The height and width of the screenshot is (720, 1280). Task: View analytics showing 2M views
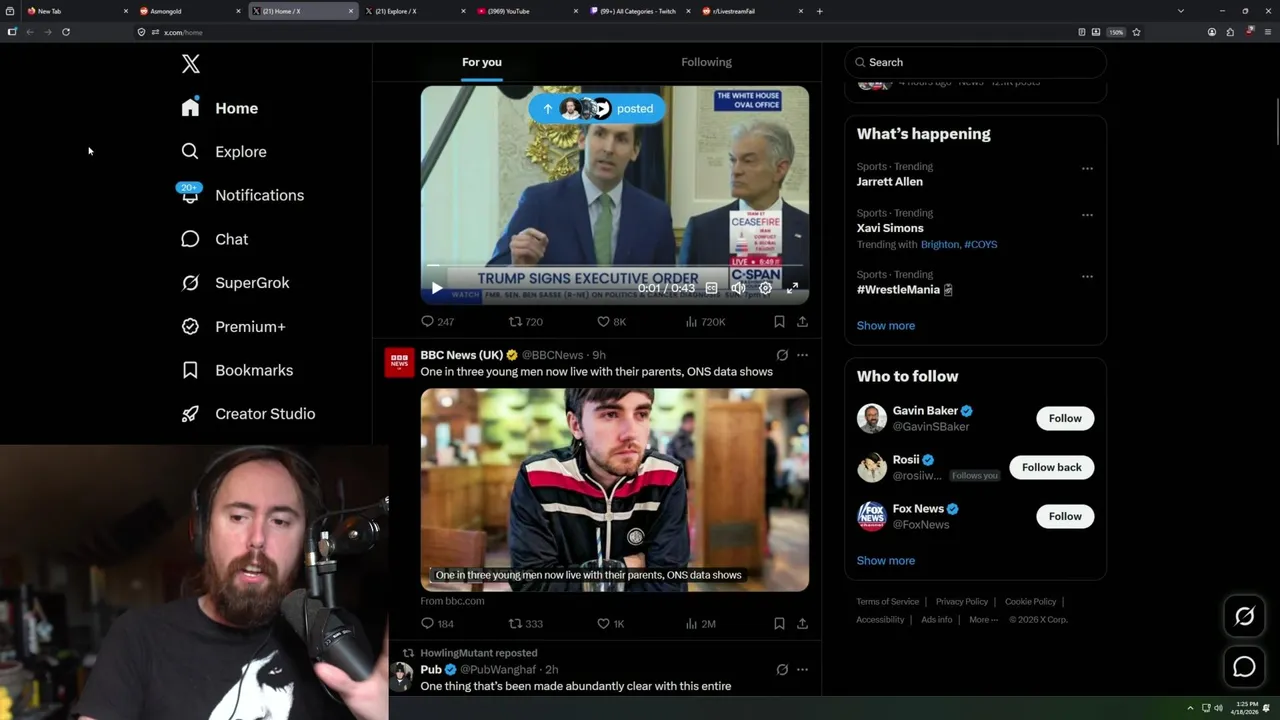[700, 624]
